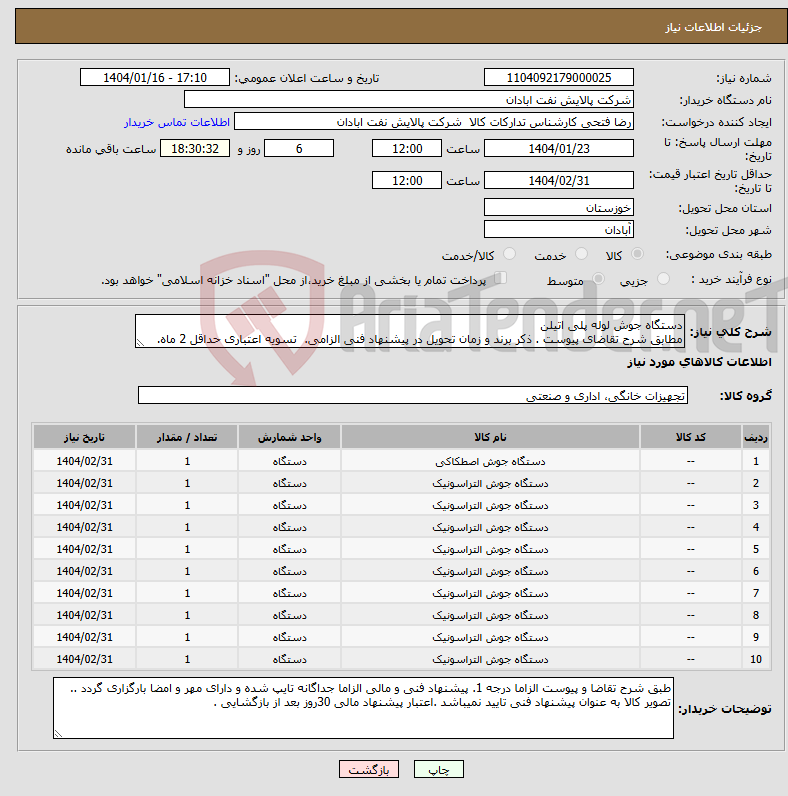This screenshot has width=788, height=796.
Task: Click item name in row 10
Action: (x=490, y=659)
